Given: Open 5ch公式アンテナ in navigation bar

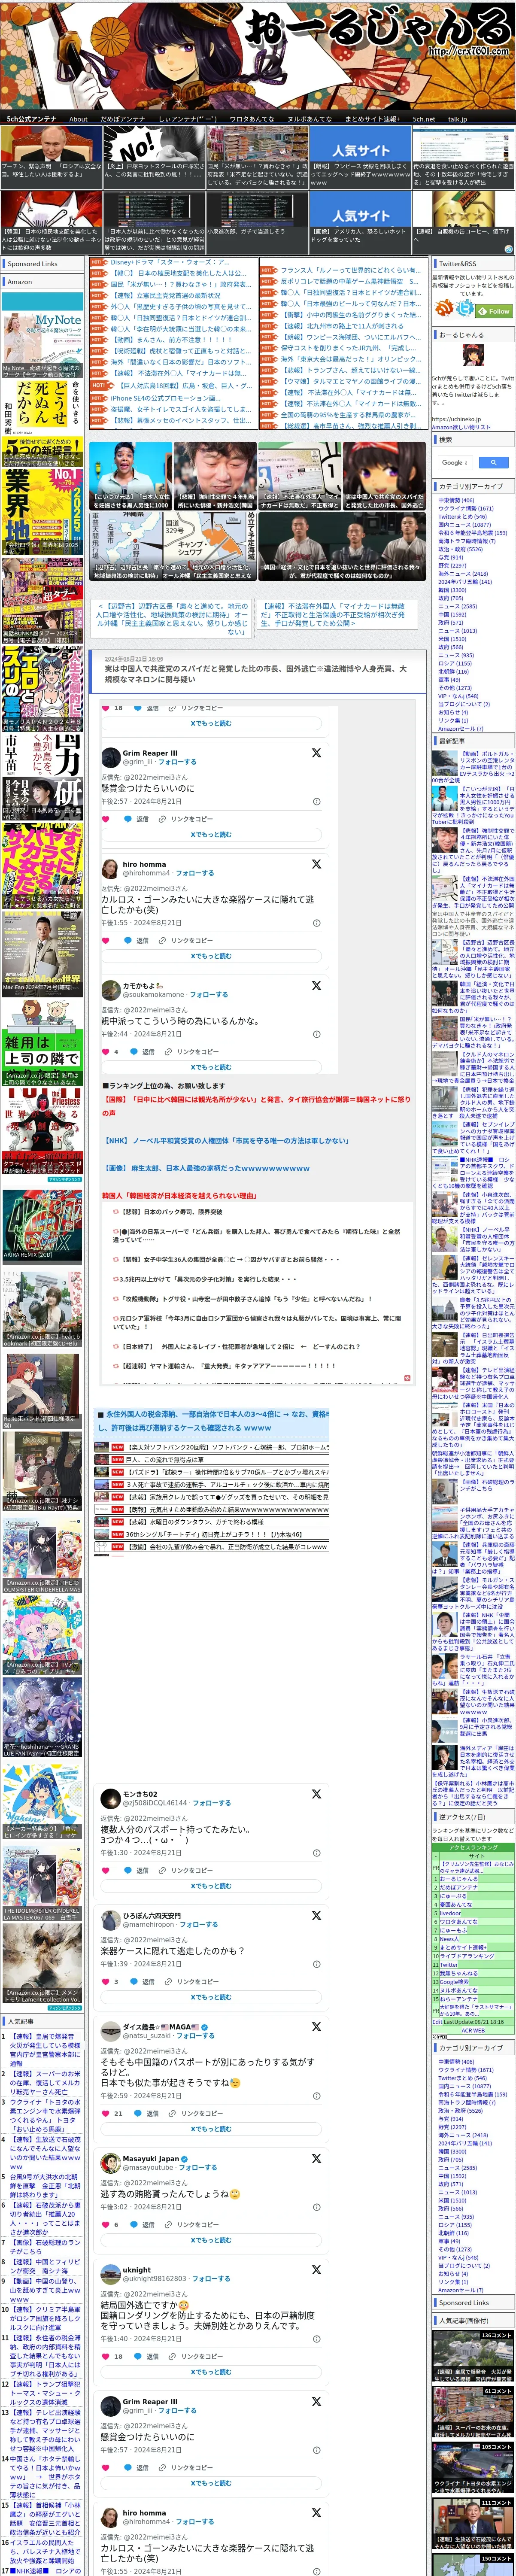Looking at the screenshot, I should 32,119.
